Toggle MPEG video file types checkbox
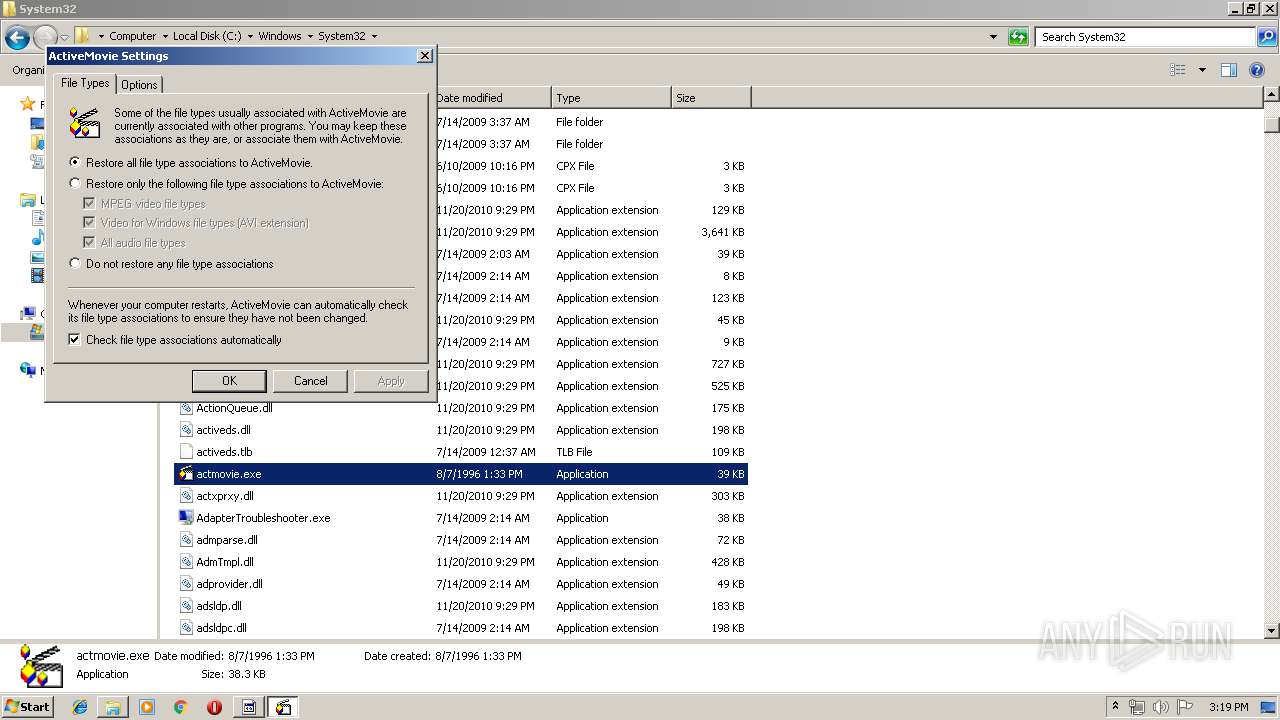This screenshot has height=720, width=1280. 89,203
